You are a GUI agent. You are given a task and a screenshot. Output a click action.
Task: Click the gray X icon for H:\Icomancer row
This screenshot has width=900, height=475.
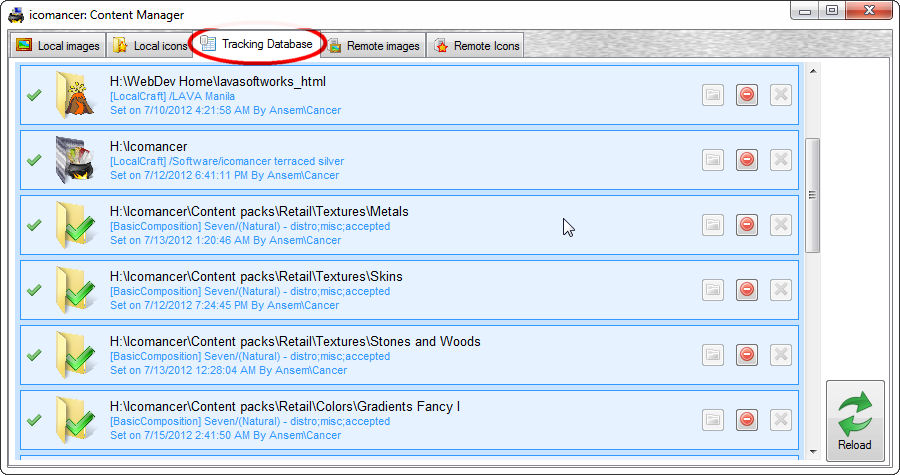(x=781, y=159)
